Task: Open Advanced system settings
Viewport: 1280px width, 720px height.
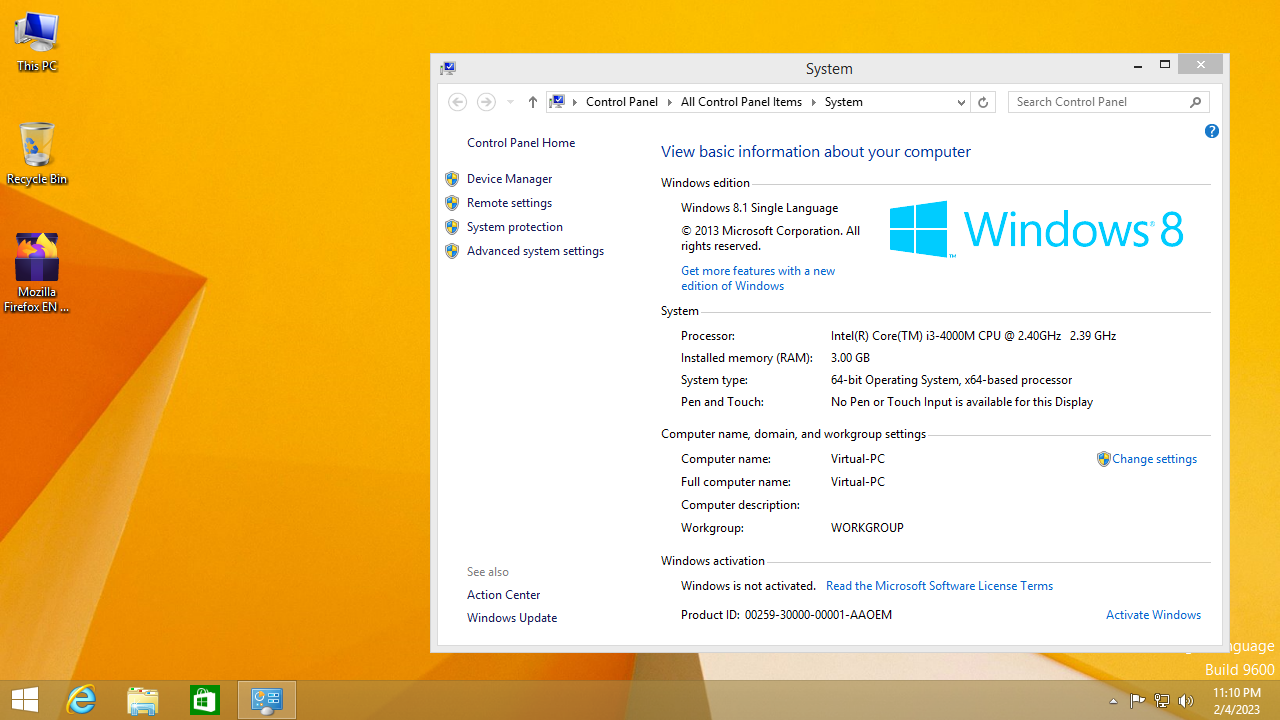Action: 535,251
